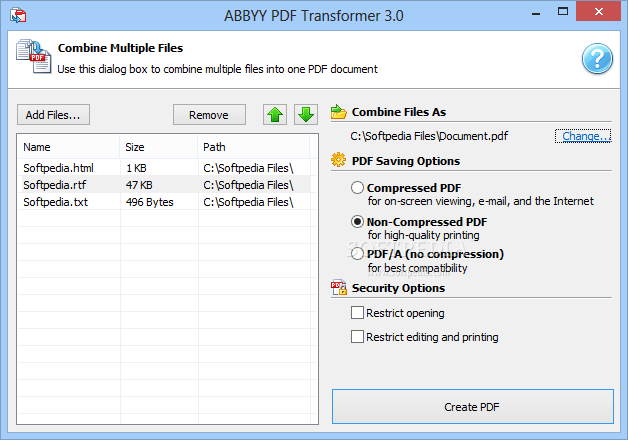
Task: Click the Security Options padlock icon
Action: click(x=339, y=287)
